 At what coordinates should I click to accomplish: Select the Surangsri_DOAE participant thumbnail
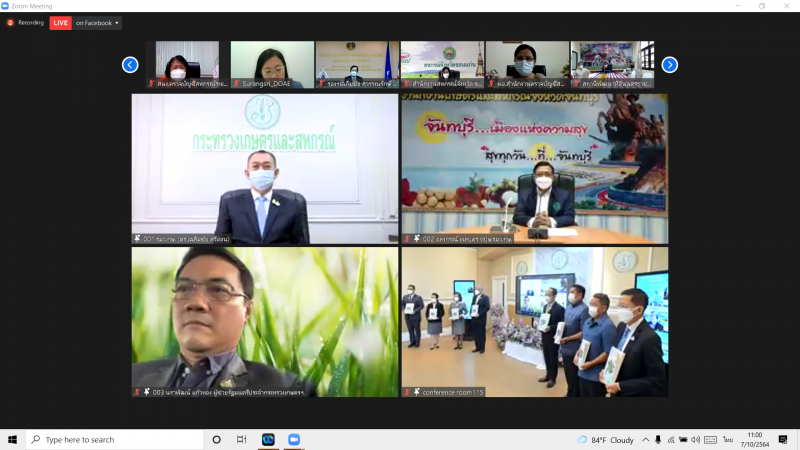[x=272, y=64]
